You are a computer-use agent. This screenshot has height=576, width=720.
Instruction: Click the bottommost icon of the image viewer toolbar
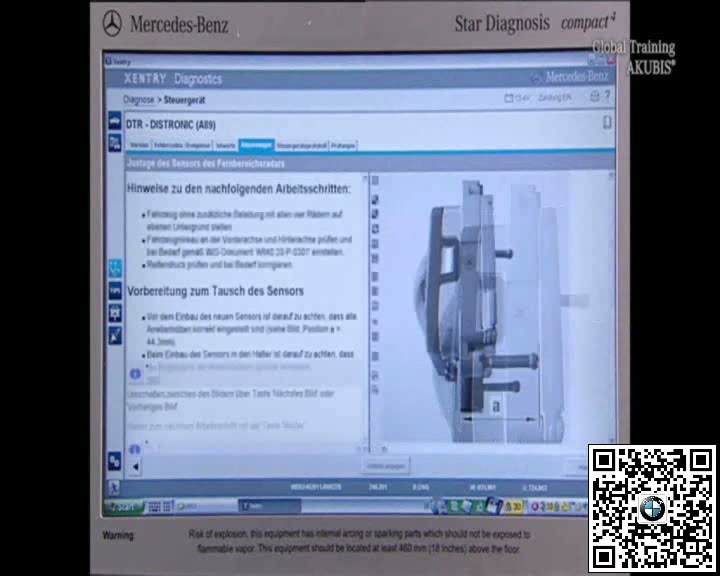(375, 390)
